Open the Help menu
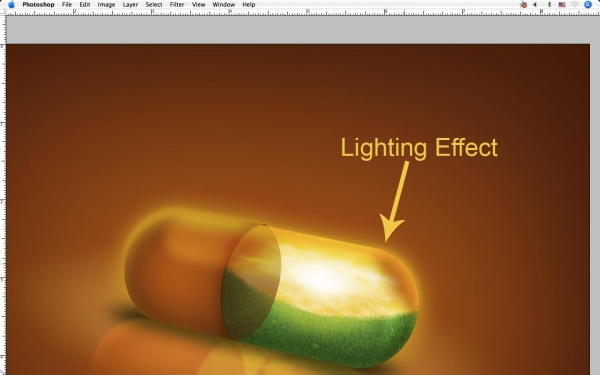The image size is (600, 375). (x=249, y=5)
